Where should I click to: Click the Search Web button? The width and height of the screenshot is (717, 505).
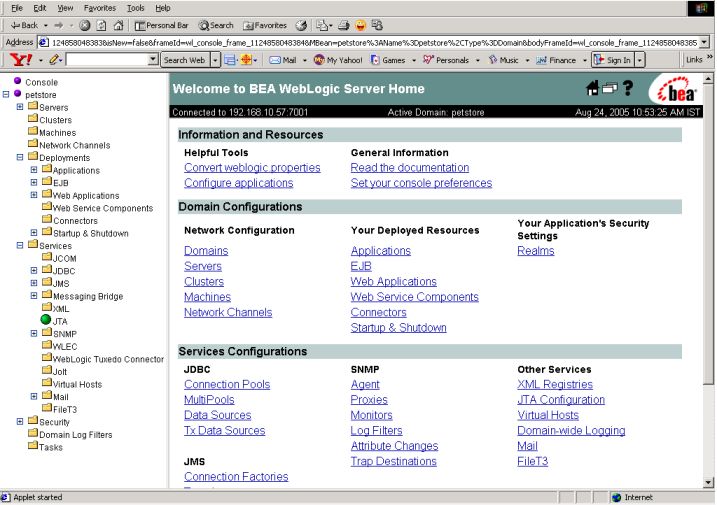click(x=185, y=60)
